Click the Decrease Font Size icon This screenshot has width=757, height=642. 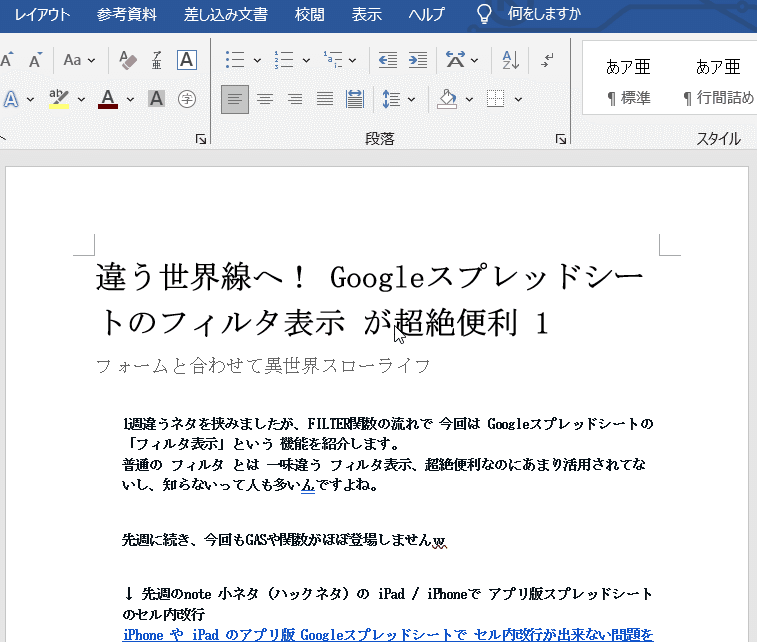[x=35, y=60]
